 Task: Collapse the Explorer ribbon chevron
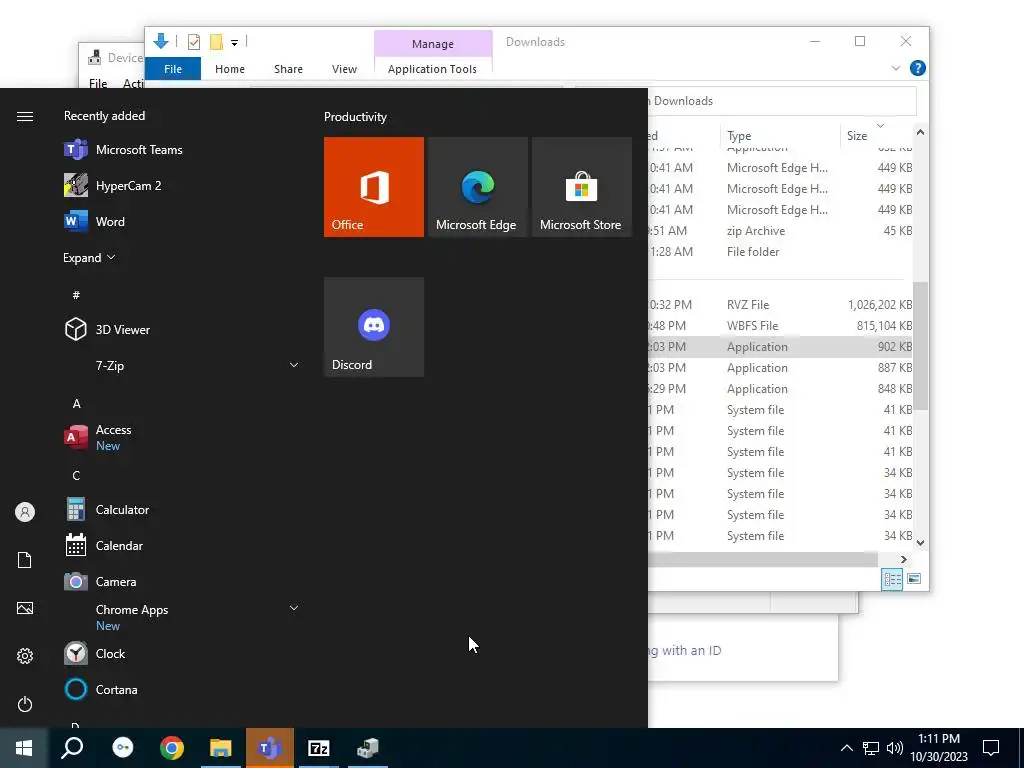coord(895,68)
